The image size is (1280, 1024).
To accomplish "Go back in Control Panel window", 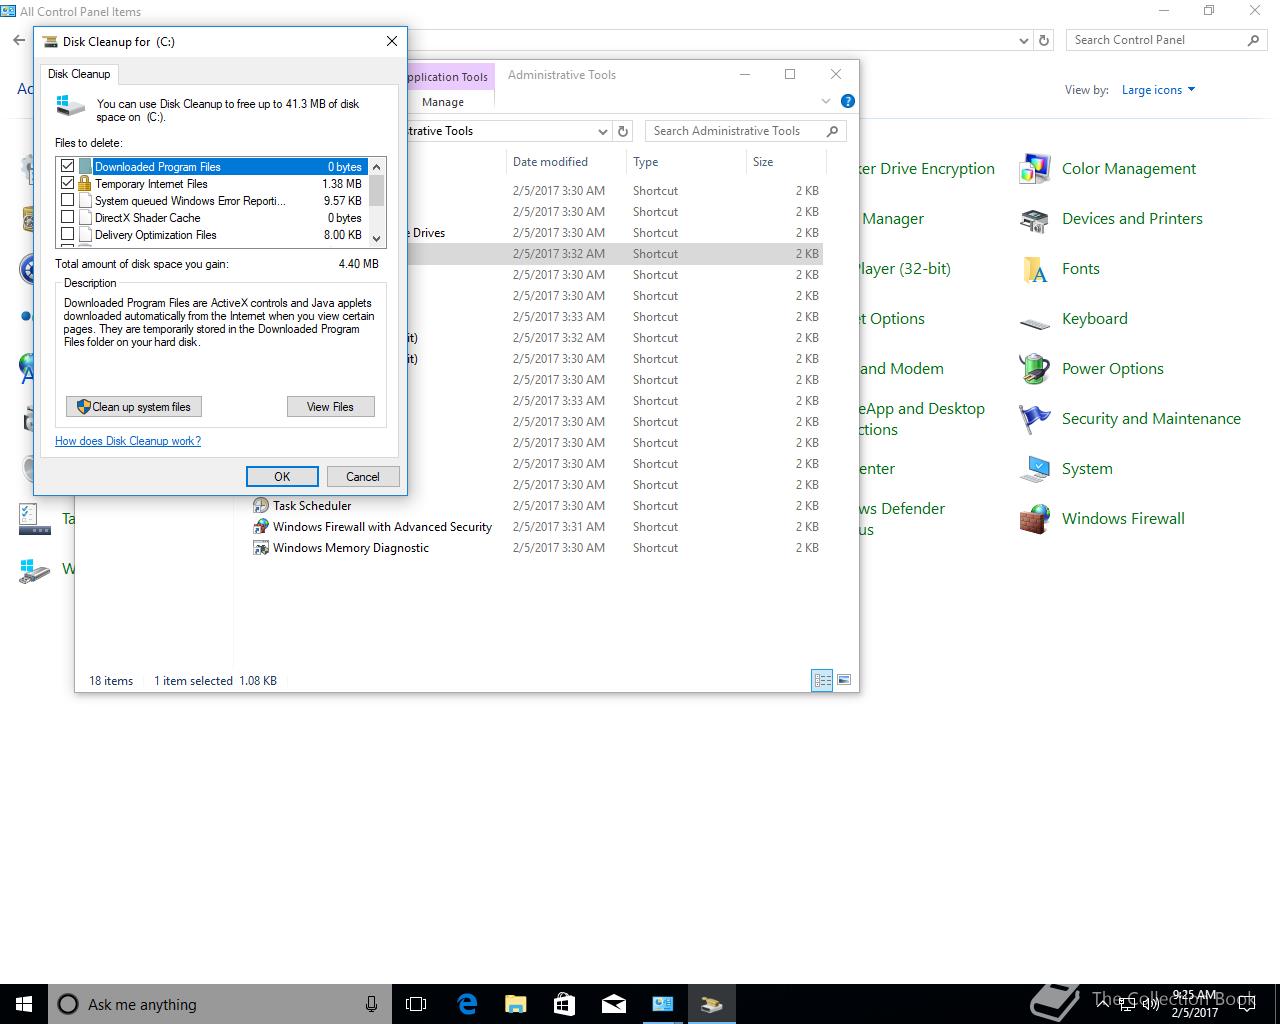I will (19, 40).
